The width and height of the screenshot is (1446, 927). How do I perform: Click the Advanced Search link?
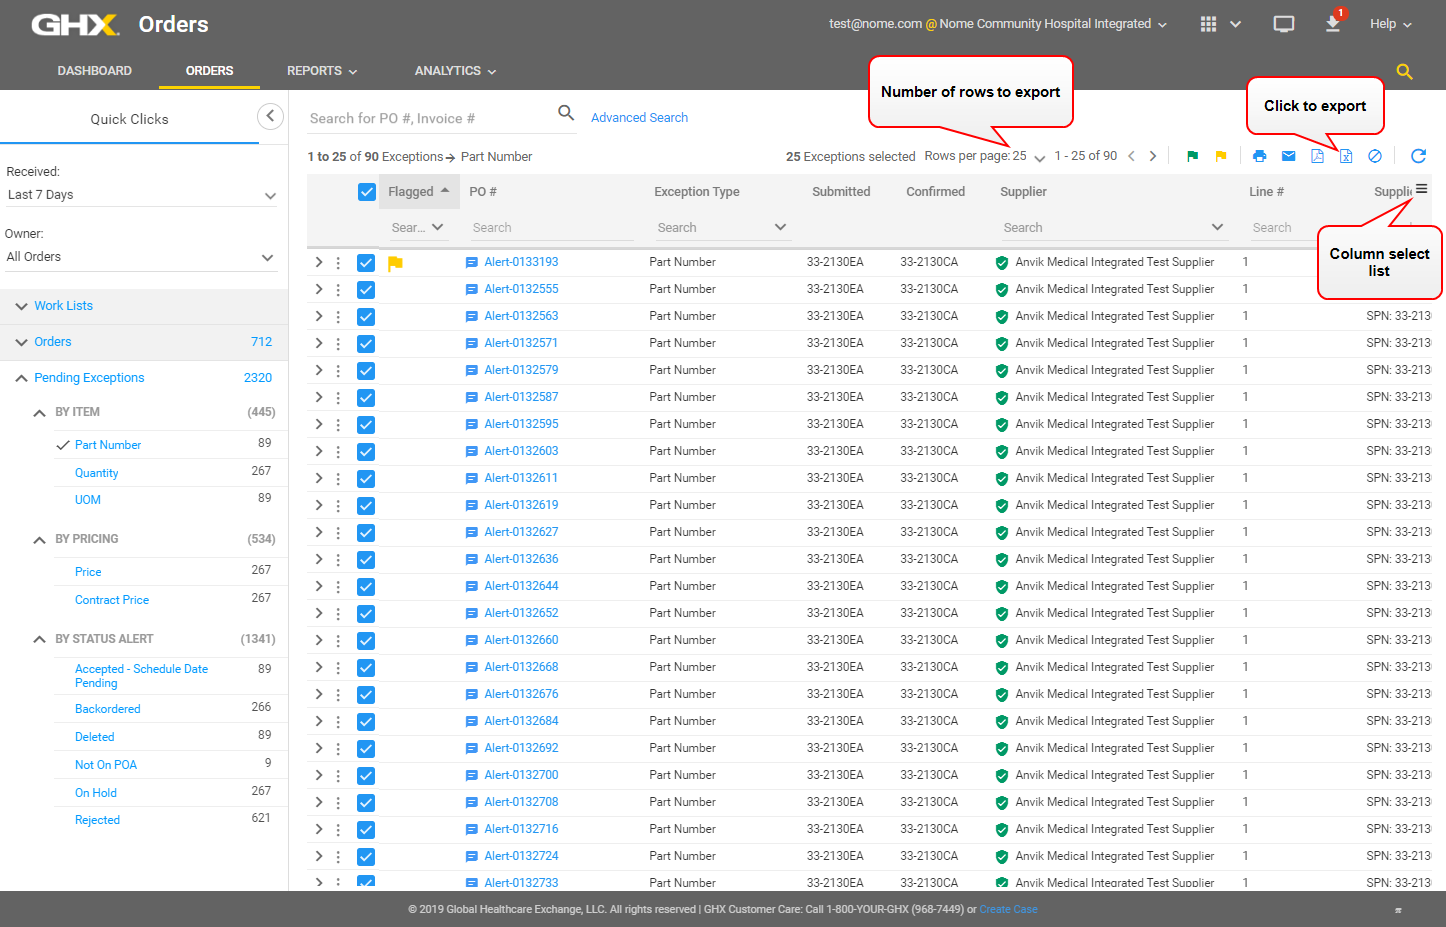tap(639, 118)
